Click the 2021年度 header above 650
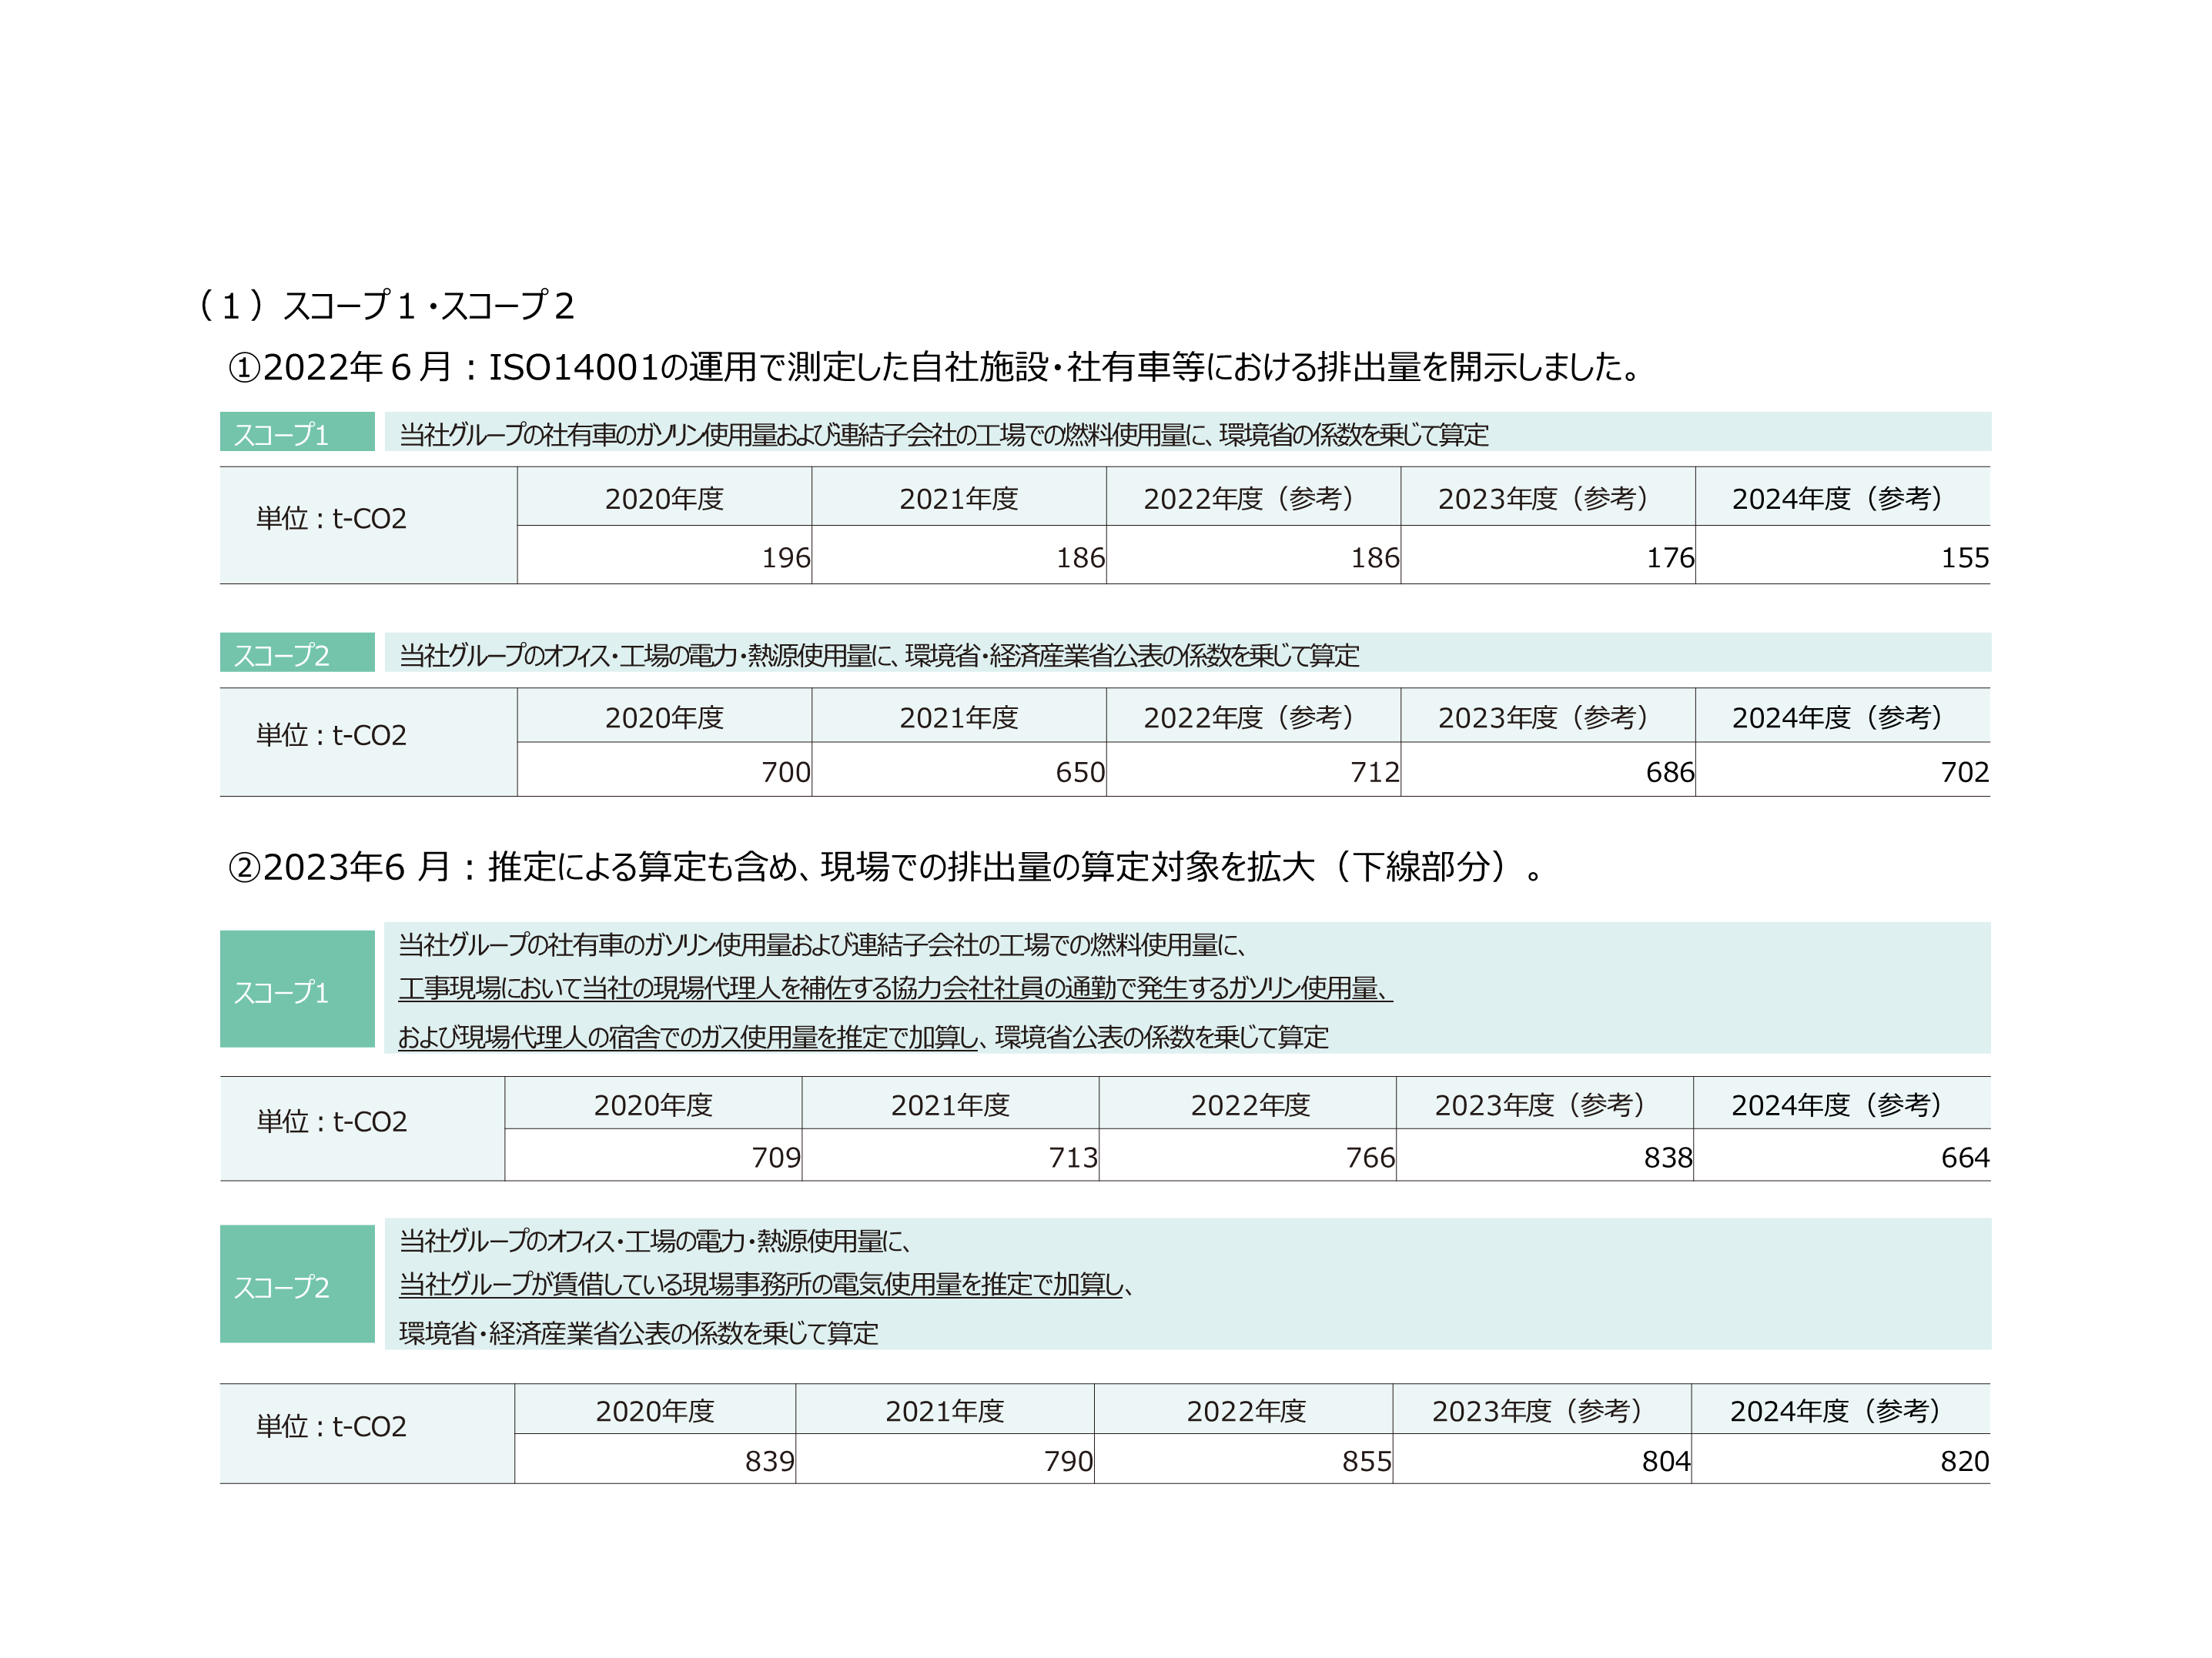This screenshot has width=2212, height=1658. [x=958, y=717]
